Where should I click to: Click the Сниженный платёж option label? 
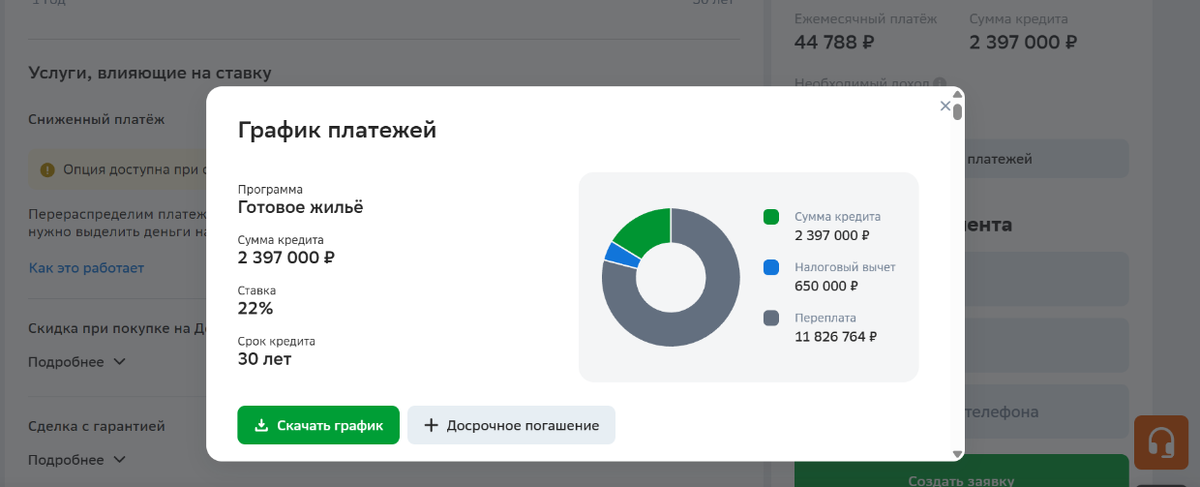click(96, 119)
